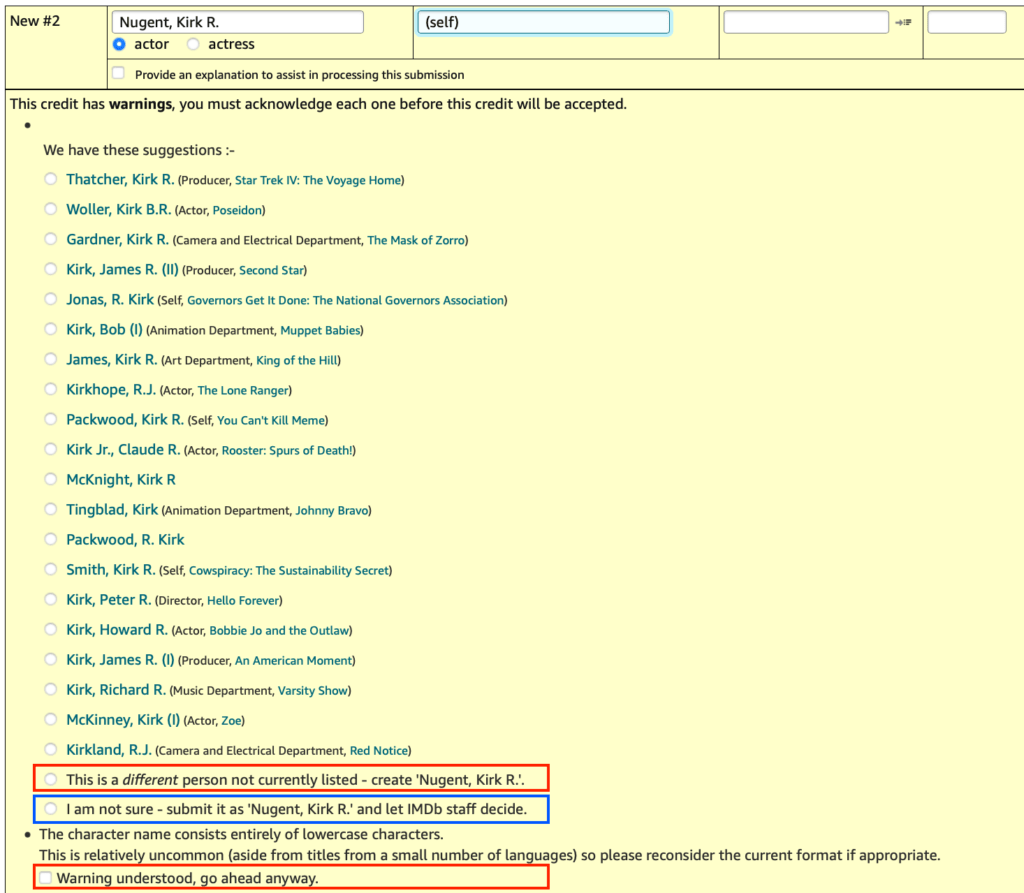This screenshot has width=1024, height=893.
Task: Tick the 'Provide an explanation' checkbox
Action: (x=119, y=74)
